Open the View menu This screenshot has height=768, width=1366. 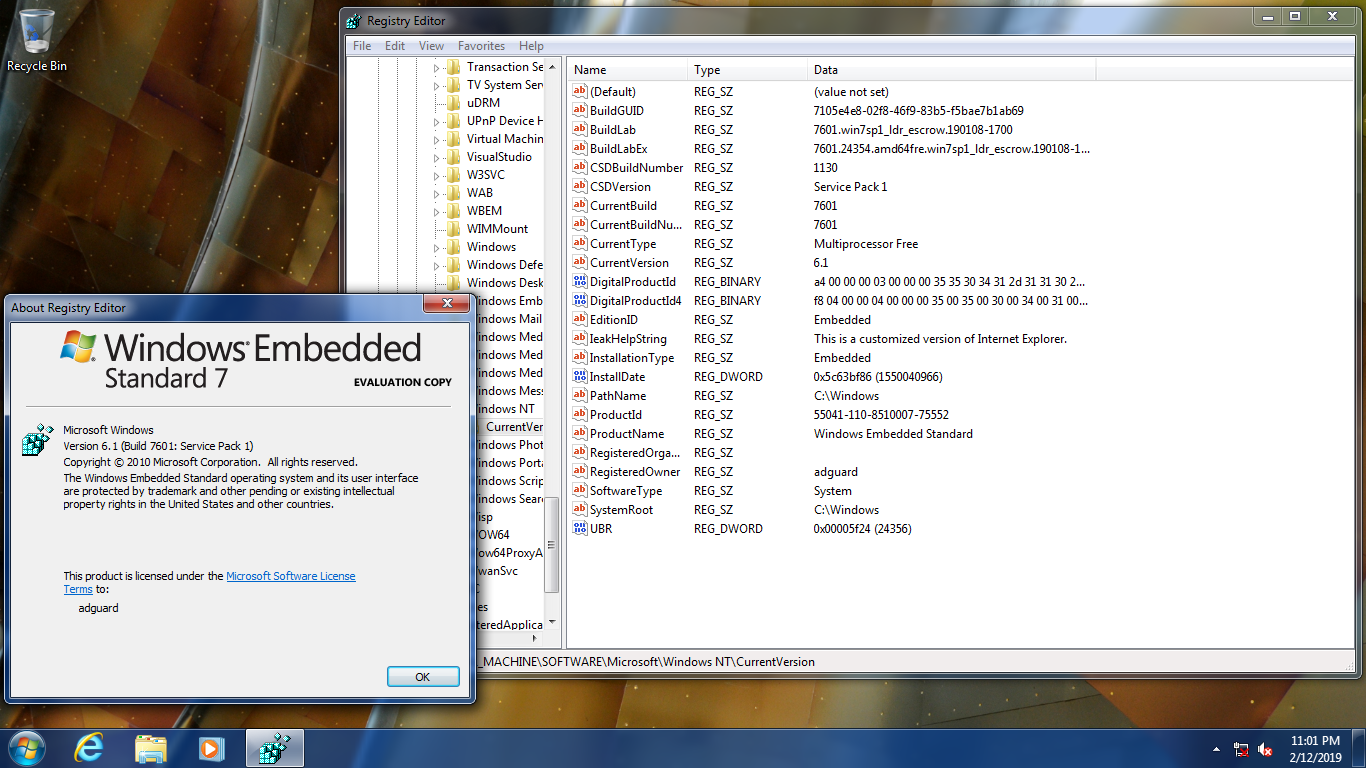click(431, 46)
